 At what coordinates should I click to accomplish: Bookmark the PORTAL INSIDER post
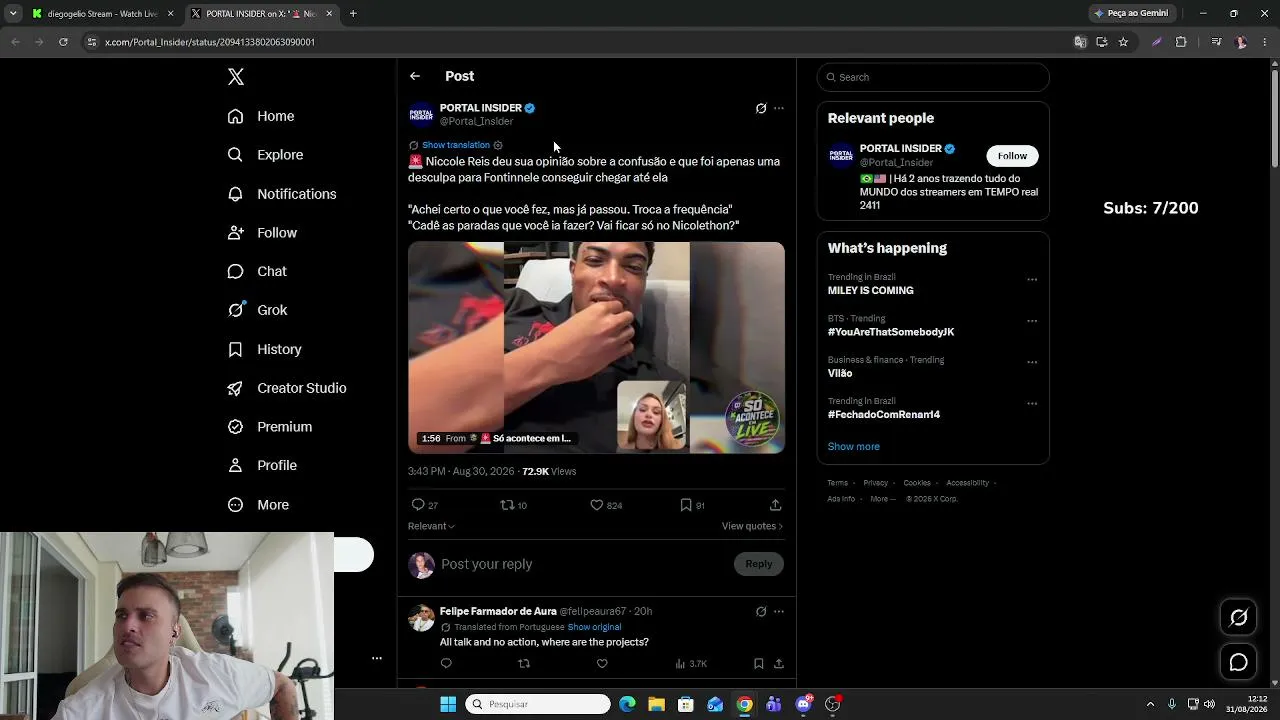pyautogui.click(x=686, y=505)
